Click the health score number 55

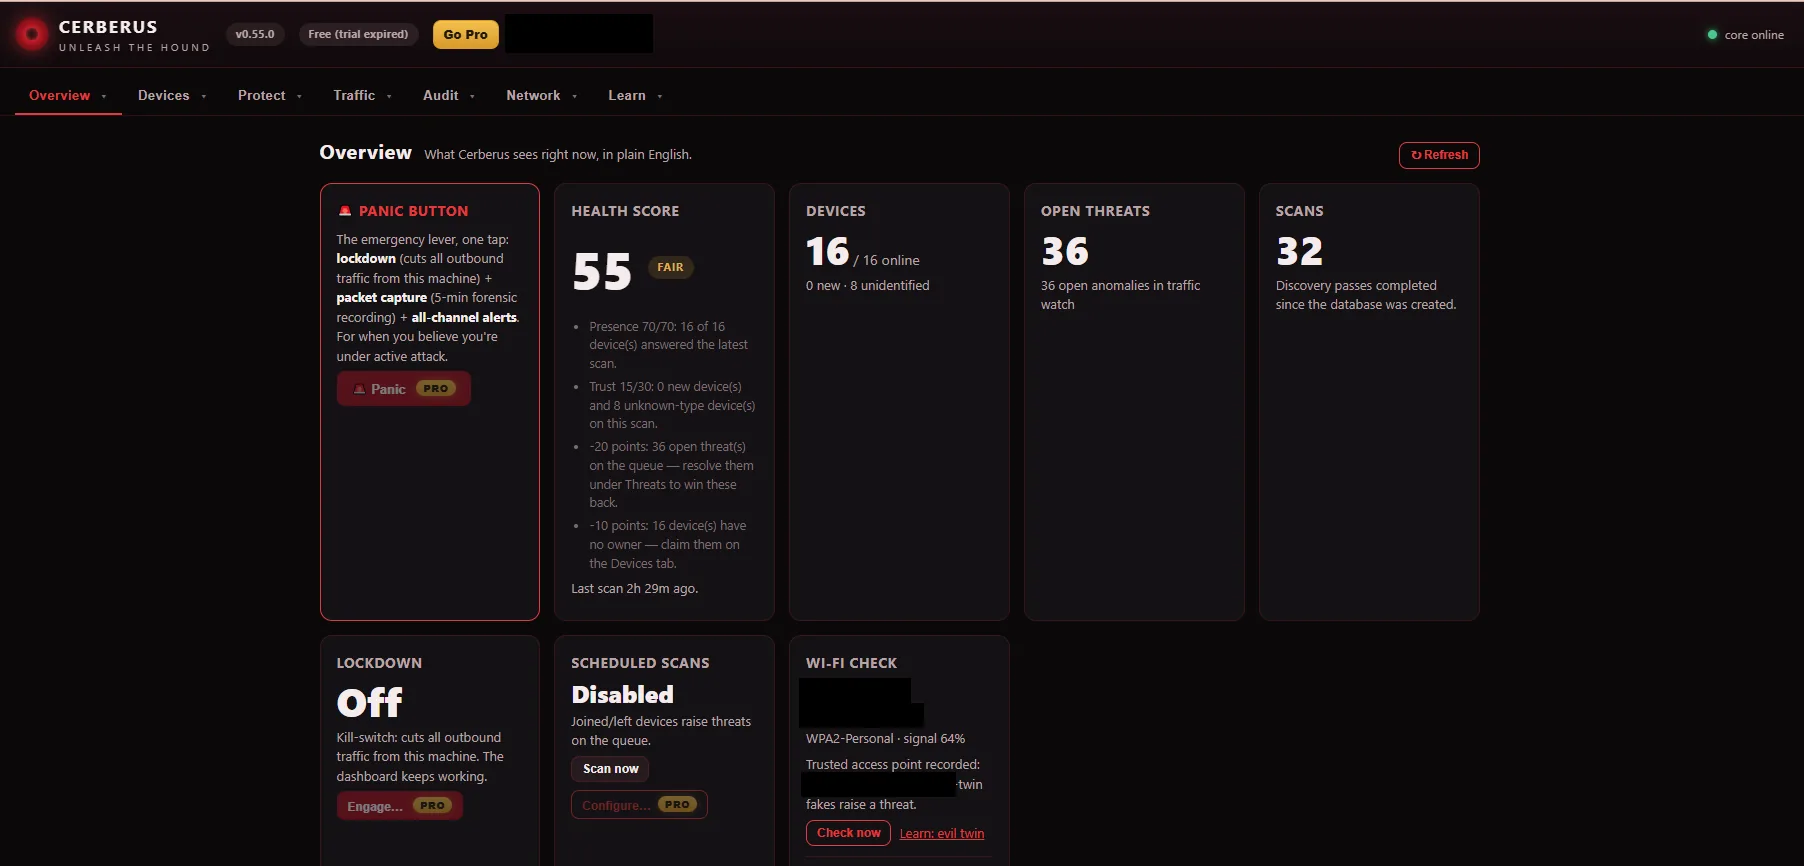(602, 272)
